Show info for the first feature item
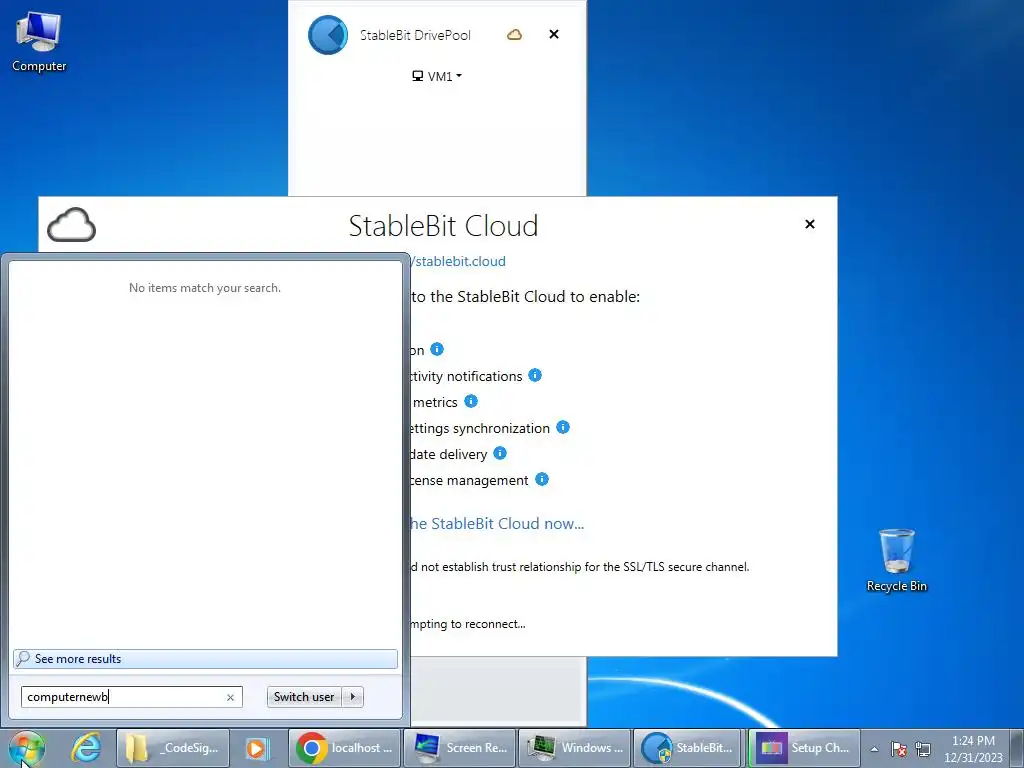 (437, 349)
